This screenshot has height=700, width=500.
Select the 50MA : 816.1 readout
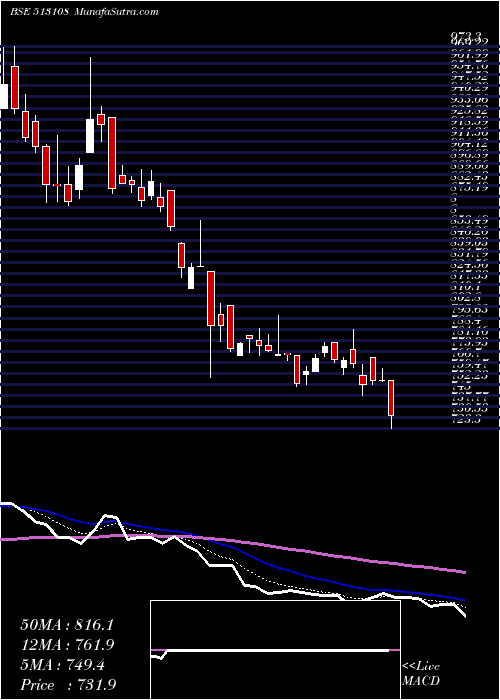(x=67, y=625)
